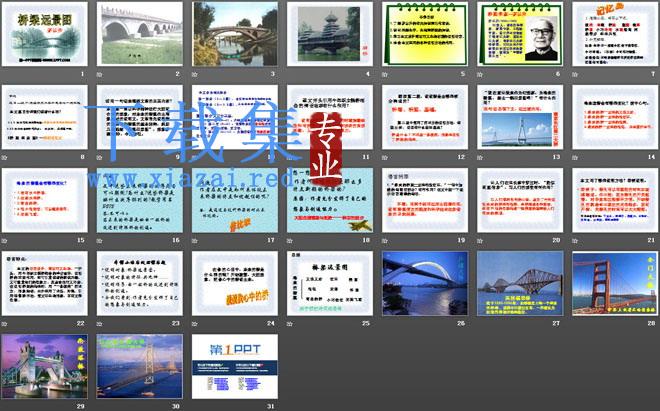This screenshot has height=411, width=660.
Task: Select slide 2 with multi-arch stone bridge photo
Action: [140, 34]
